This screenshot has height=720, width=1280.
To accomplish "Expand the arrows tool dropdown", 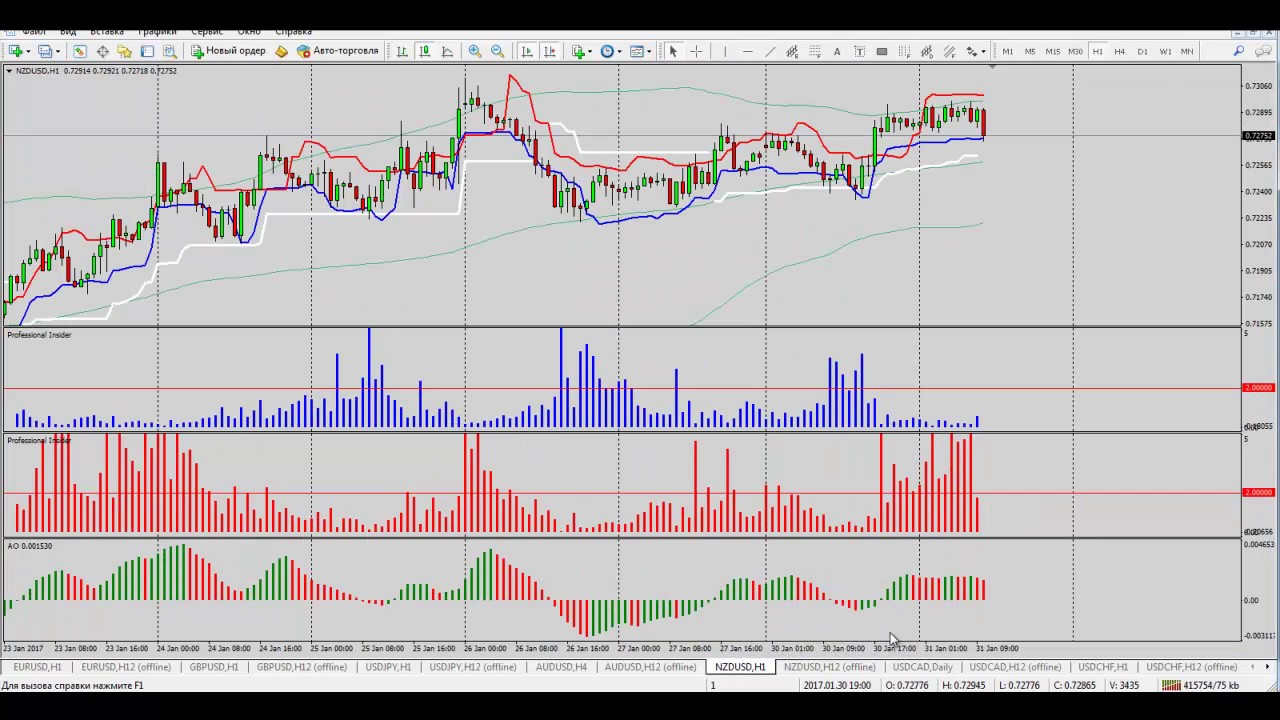I will pos(984,51).
